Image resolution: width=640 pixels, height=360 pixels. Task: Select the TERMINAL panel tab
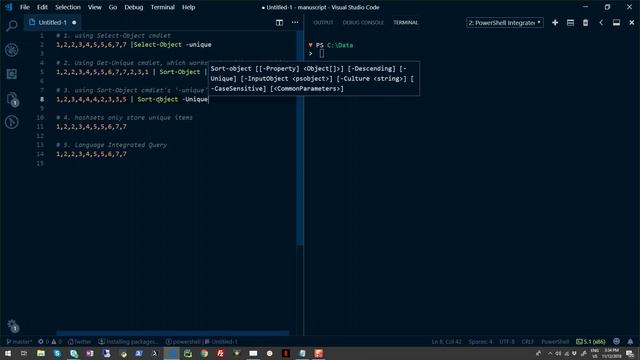tap(406, 22)
